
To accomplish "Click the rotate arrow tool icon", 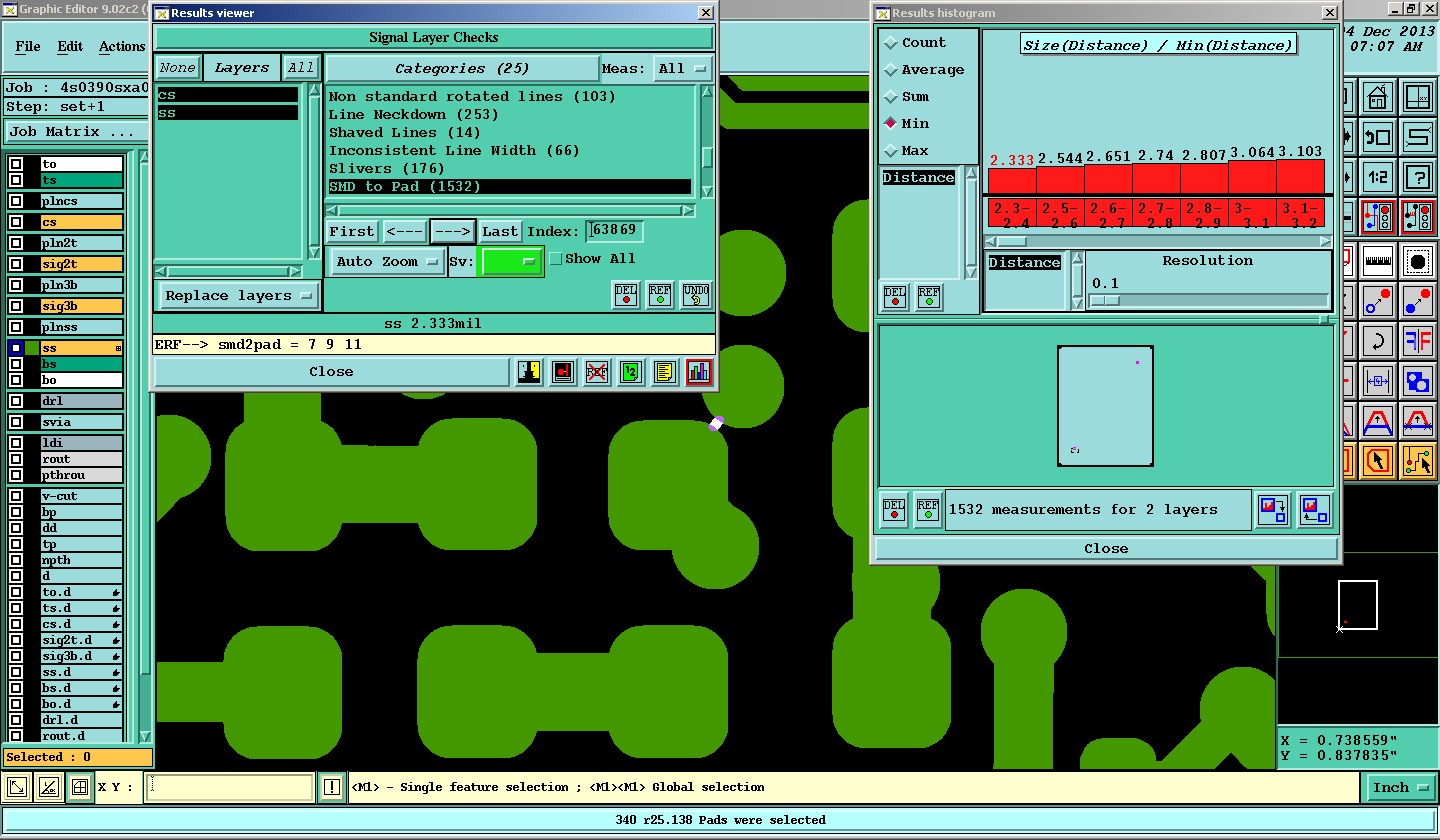I will tap(1378, 340).
